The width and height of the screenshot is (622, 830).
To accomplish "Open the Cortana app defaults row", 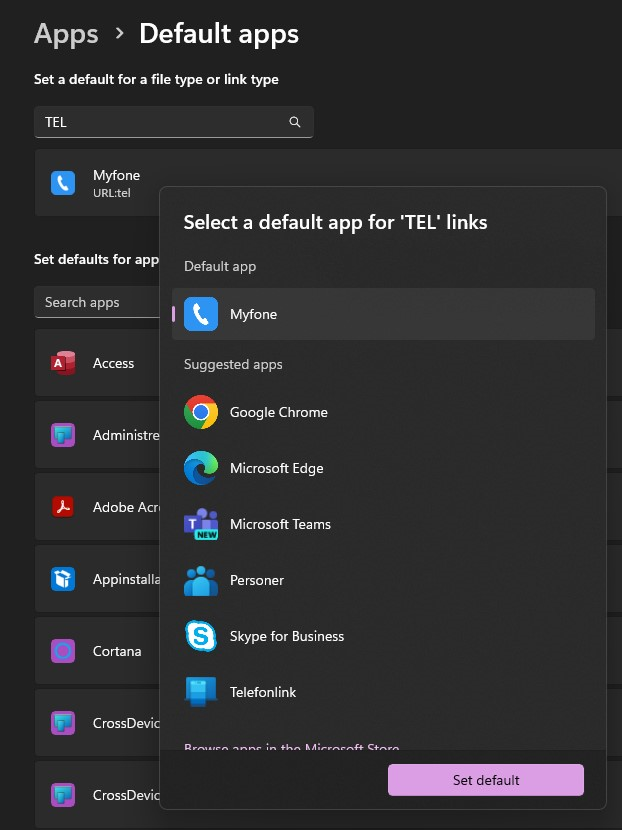I will (x=97, y=651).
